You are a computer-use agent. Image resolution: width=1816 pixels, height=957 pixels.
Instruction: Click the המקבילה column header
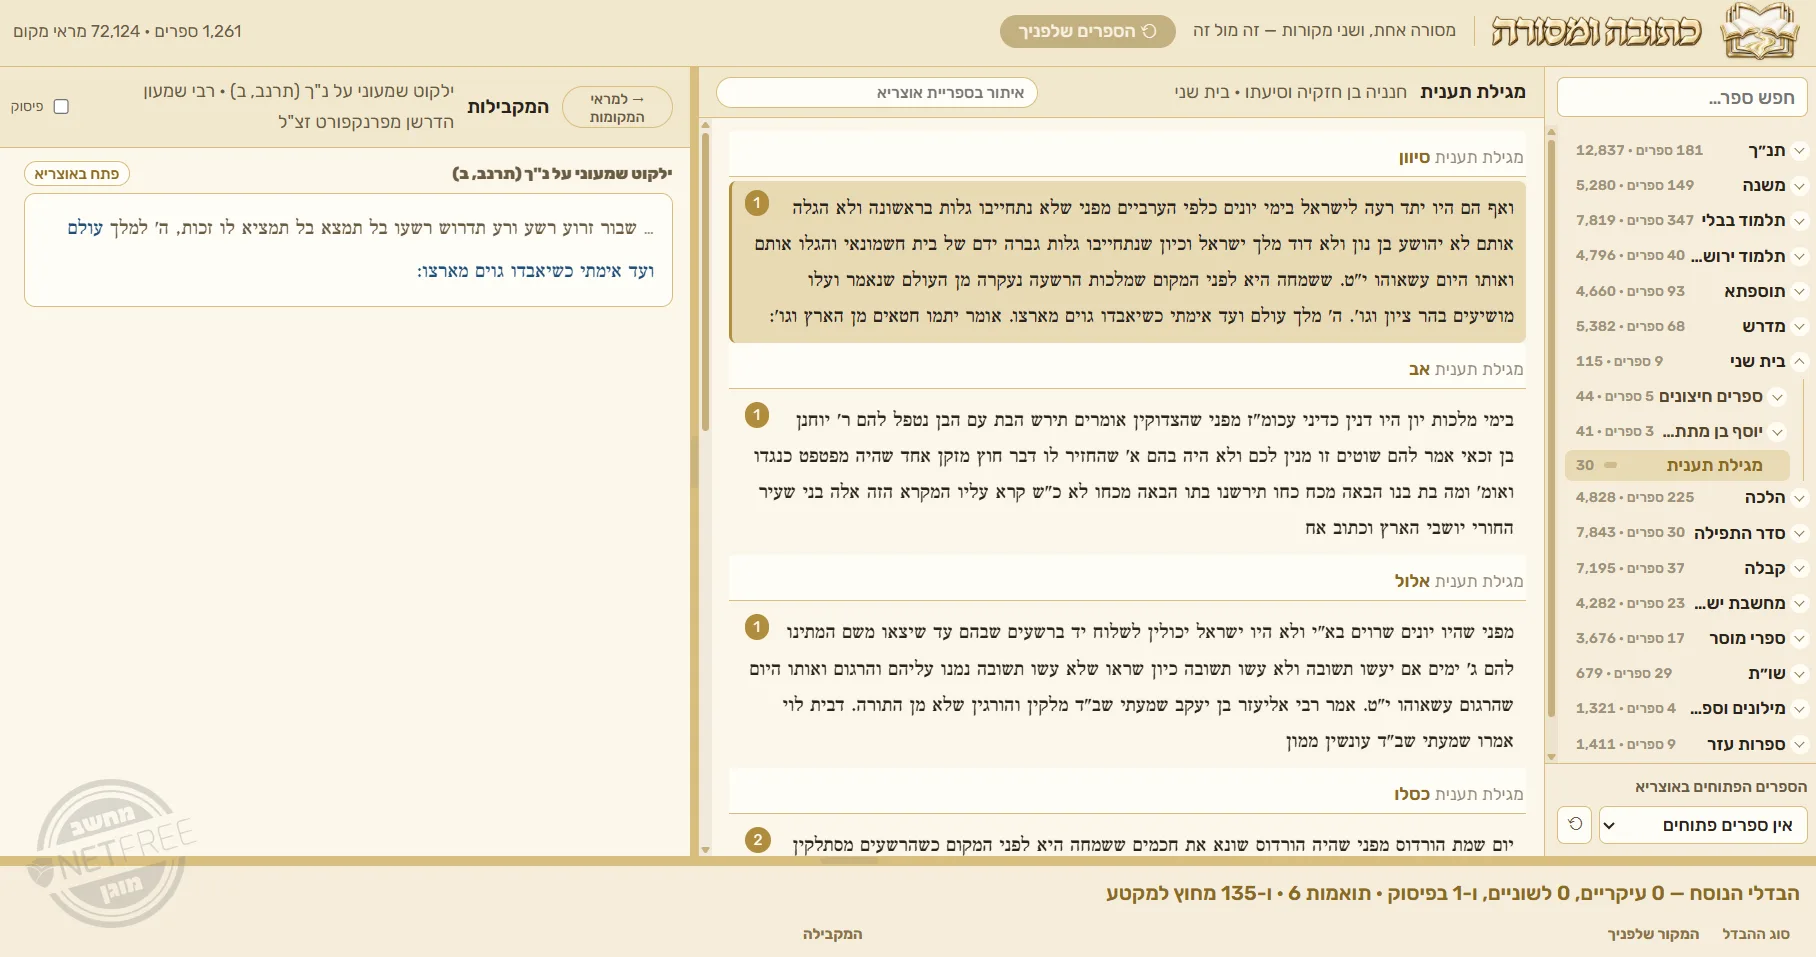click(x=832, y=934)
